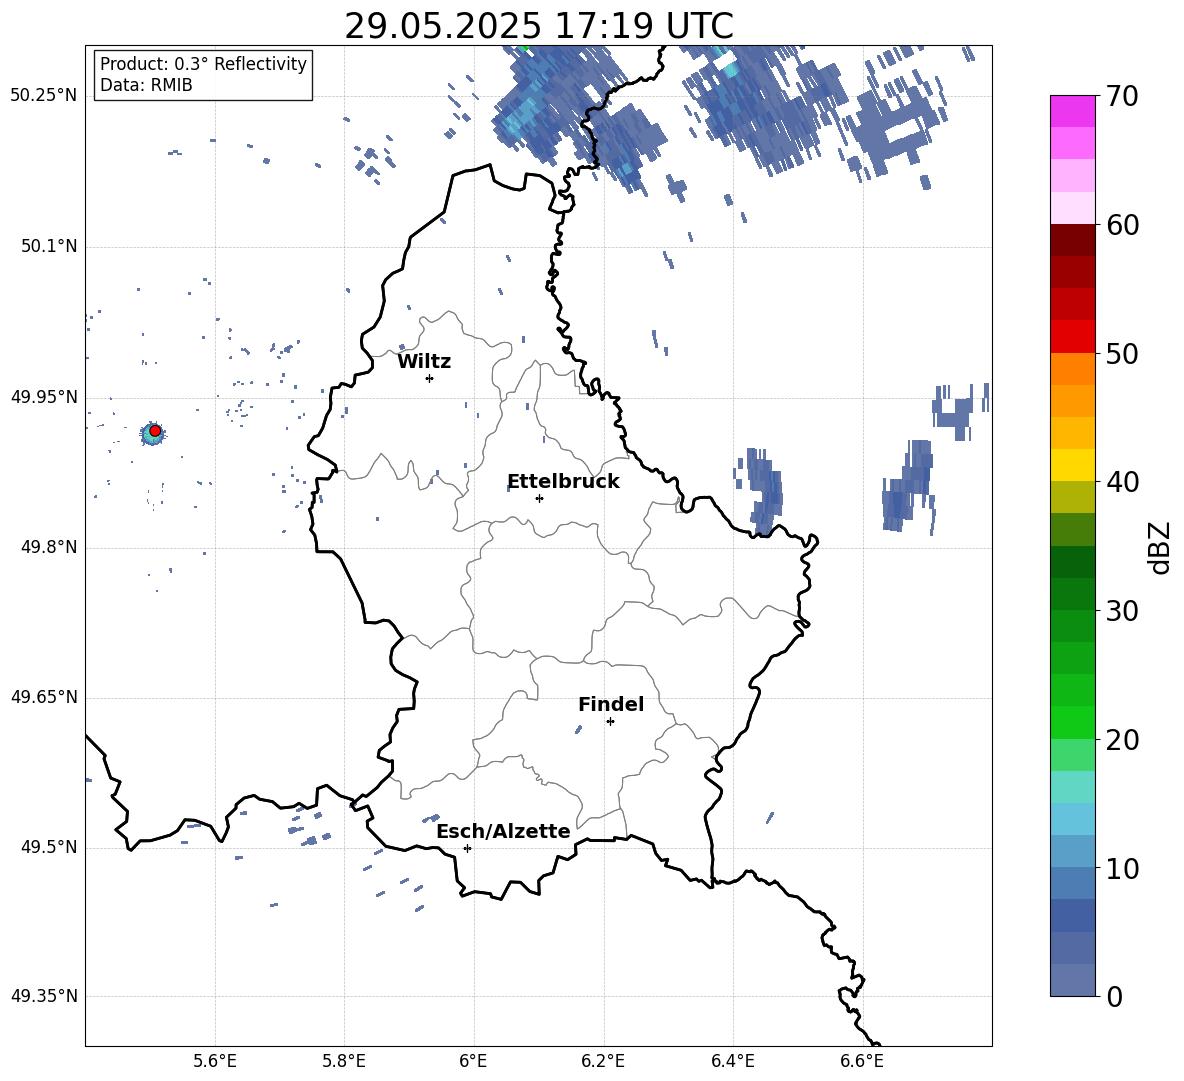Click the 6°E longitude tick label
Viewport: 1184px width, 1081px height.
(473, 1061)
